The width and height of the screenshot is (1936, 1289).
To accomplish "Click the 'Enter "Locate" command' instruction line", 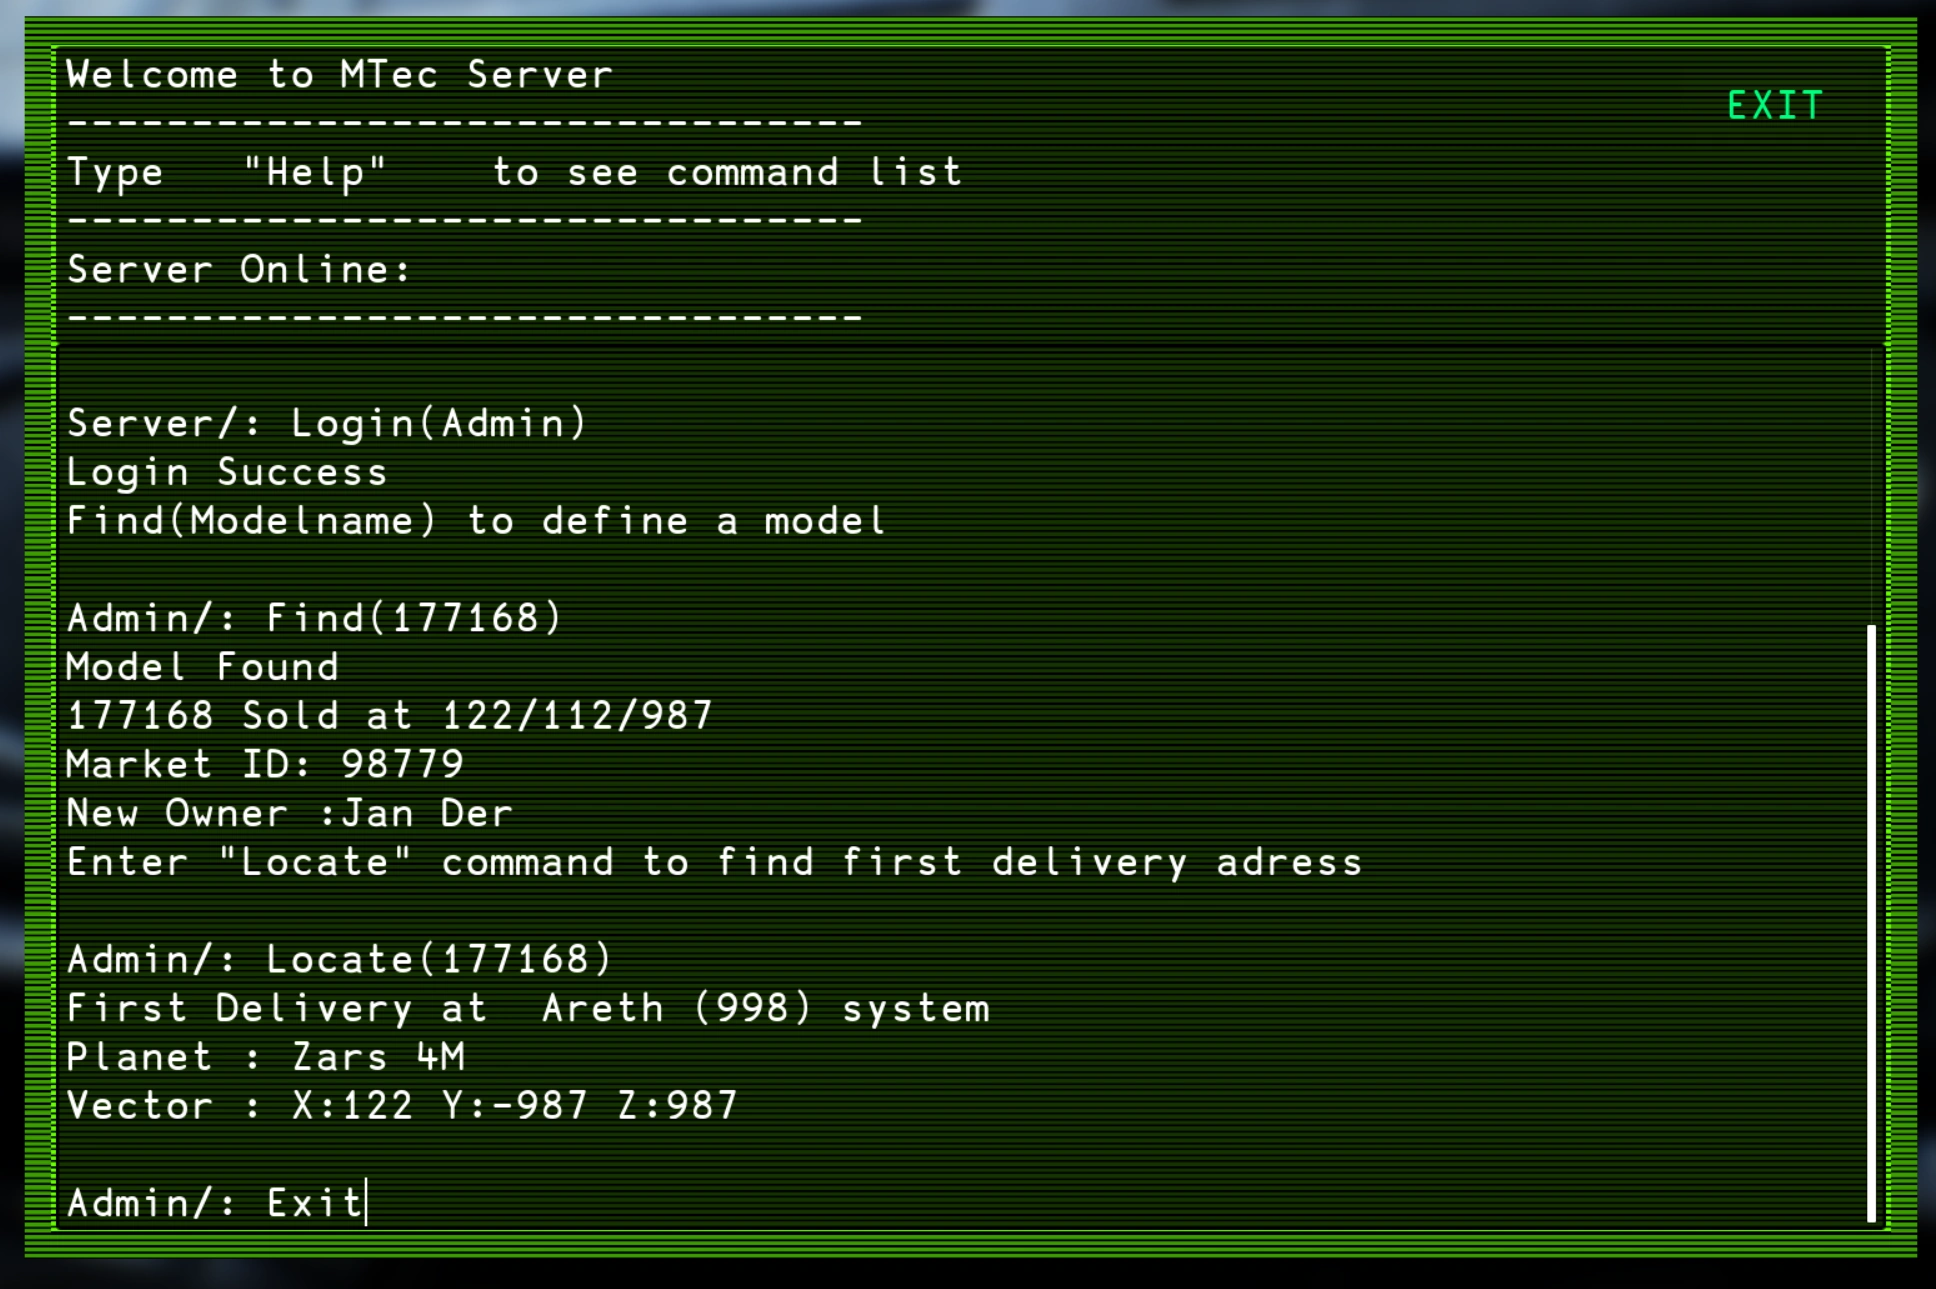I will 714,863.
